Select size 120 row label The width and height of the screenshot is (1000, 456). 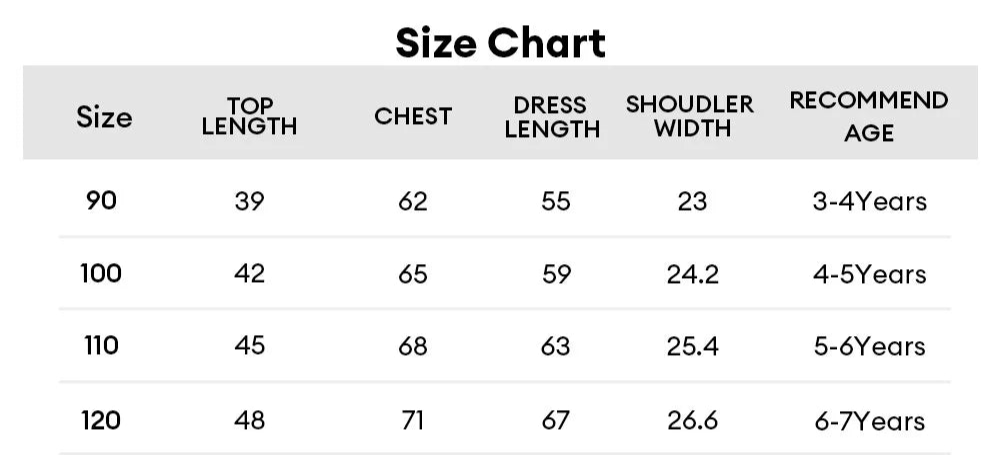pyautogui.click(x=101, y=421)
